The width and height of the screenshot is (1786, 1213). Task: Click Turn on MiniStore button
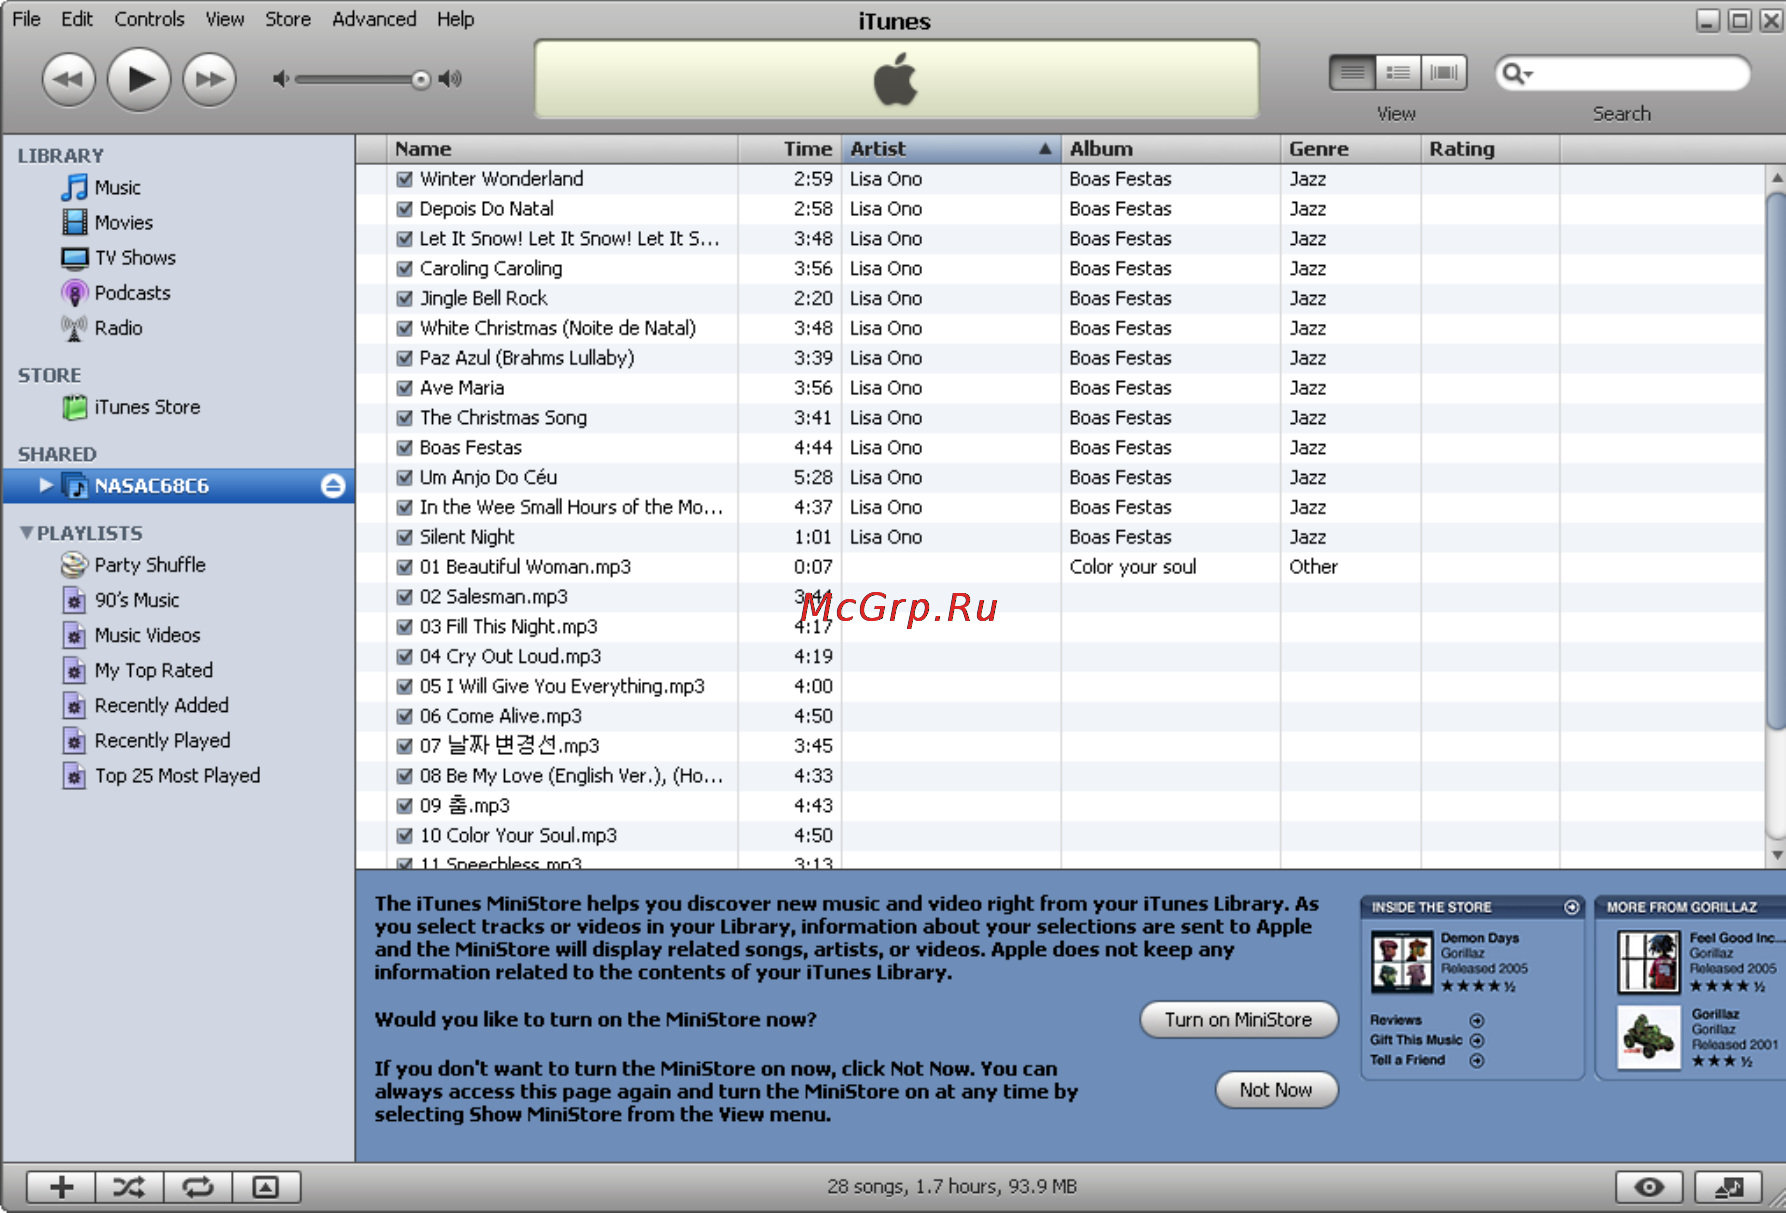pyautogui.click(x=1238, y=1020)
